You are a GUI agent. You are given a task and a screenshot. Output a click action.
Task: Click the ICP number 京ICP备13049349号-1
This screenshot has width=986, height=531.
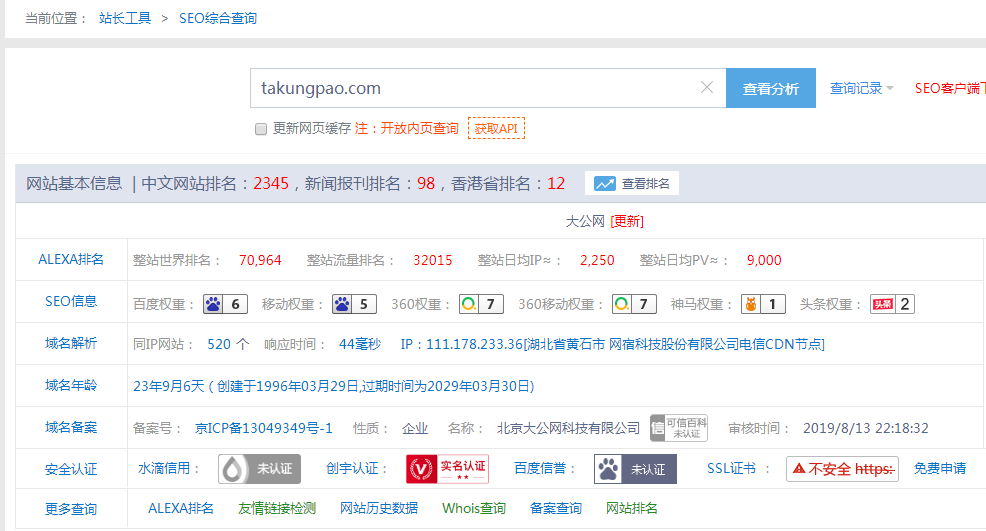click(263, 428)
